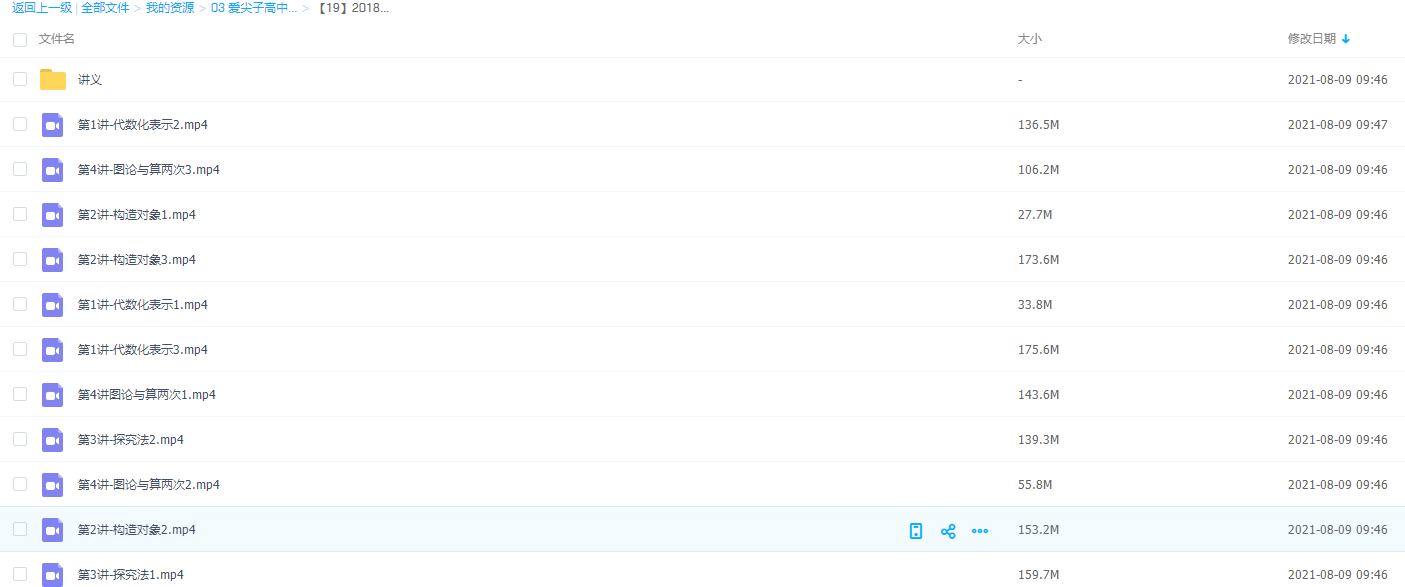This screenshot has height=587, width=1405.
Task: Click video icon of 第2讲-构造对象3.mp4
Action: point(53,260)
